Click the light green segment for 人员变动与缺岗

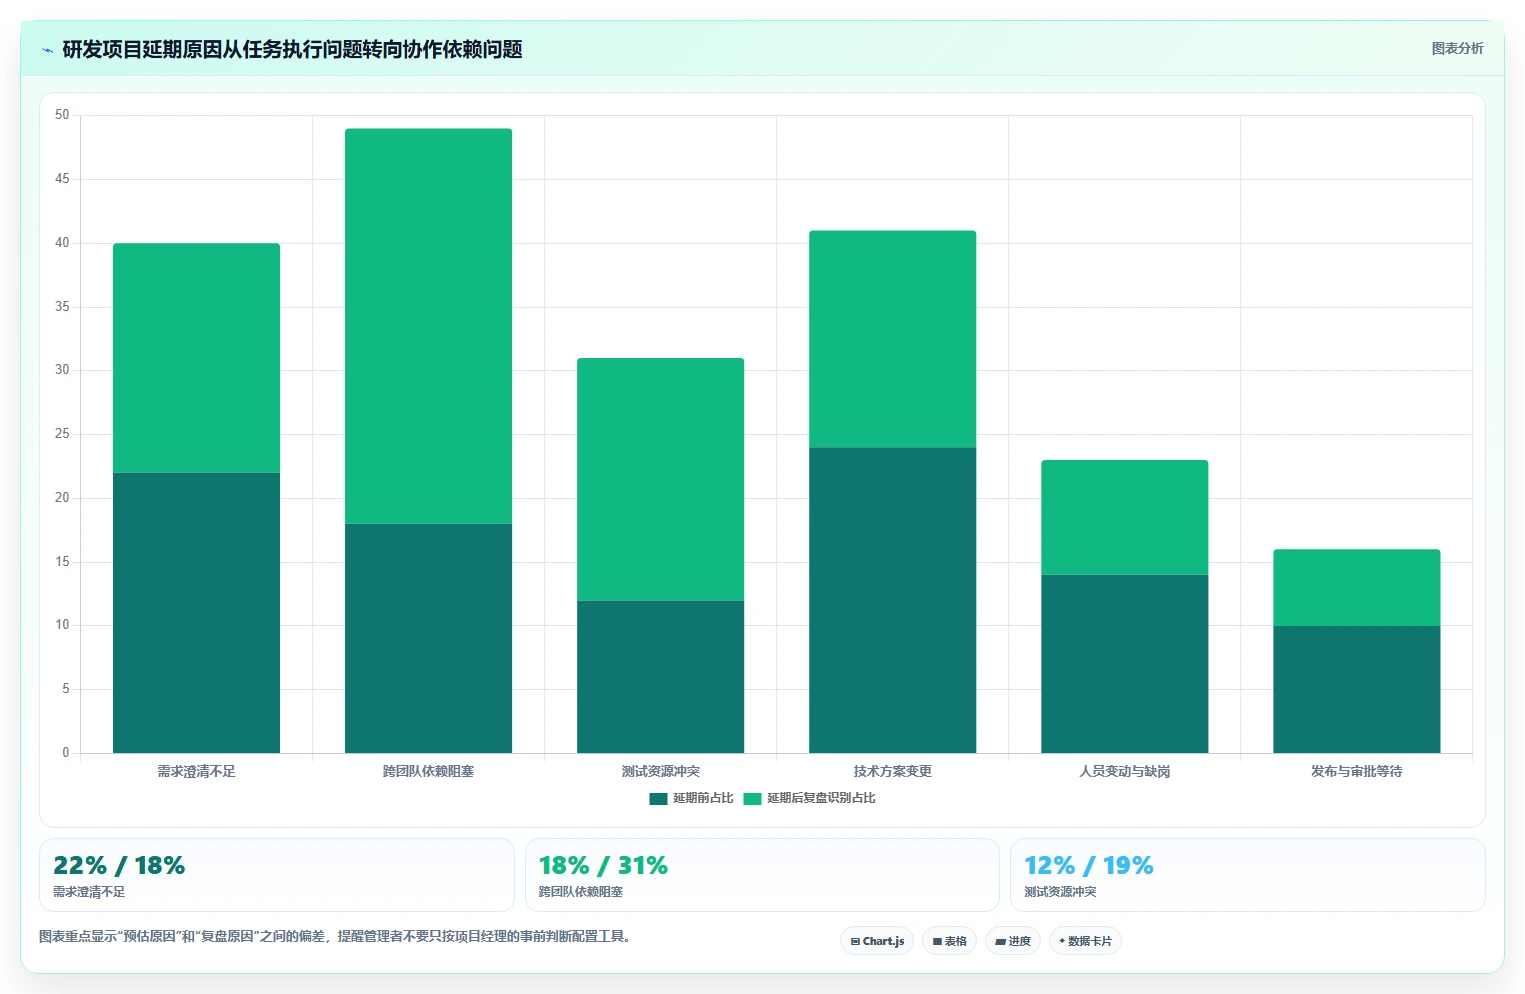pyautogui.click(x=1124, y=517)
